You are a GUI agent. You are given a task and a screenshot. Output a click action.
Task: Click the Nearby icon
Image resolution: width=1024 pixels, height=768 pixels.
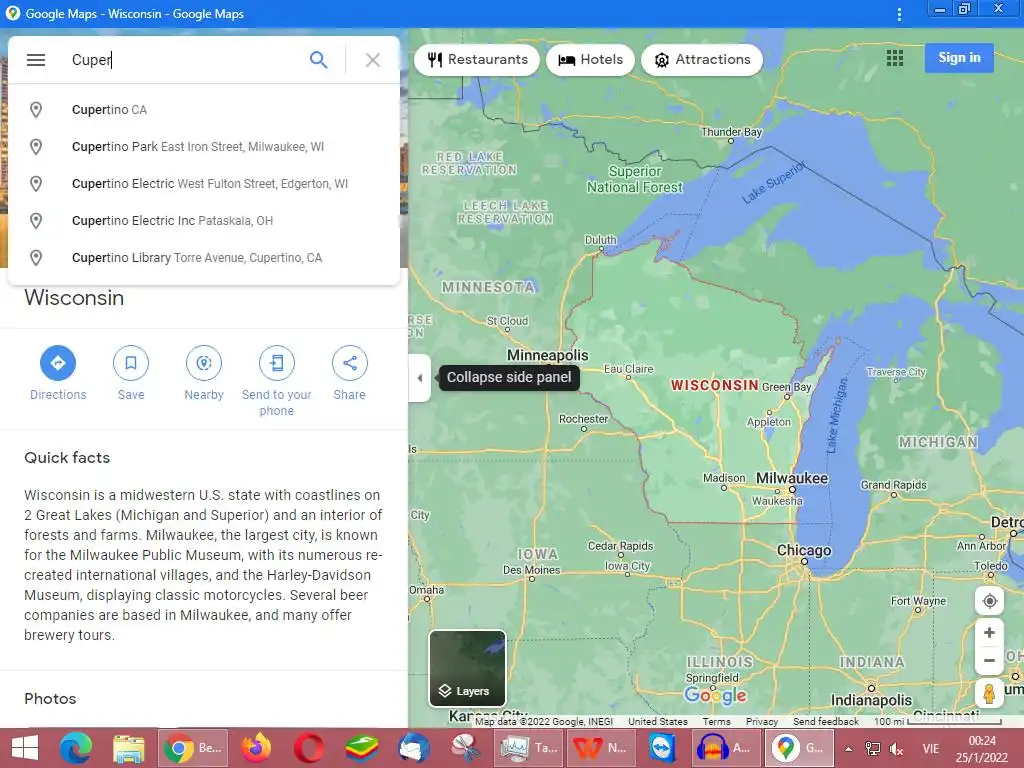point(204,363)
